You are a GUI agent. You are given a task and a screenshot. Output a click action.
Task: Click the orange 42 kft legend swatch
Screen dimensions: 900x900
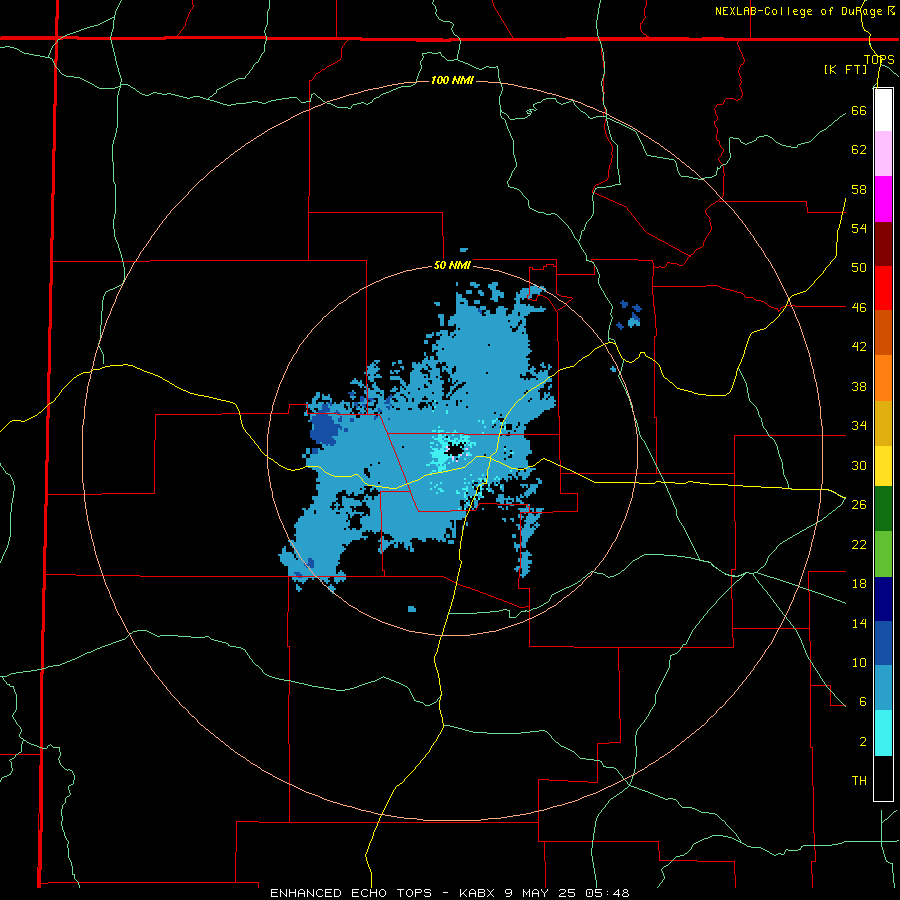(883, 378)
